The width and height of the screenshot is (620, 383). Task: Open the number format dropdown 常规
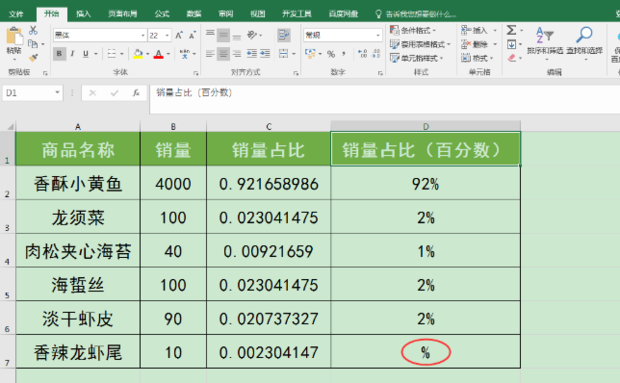coord(378,36)
